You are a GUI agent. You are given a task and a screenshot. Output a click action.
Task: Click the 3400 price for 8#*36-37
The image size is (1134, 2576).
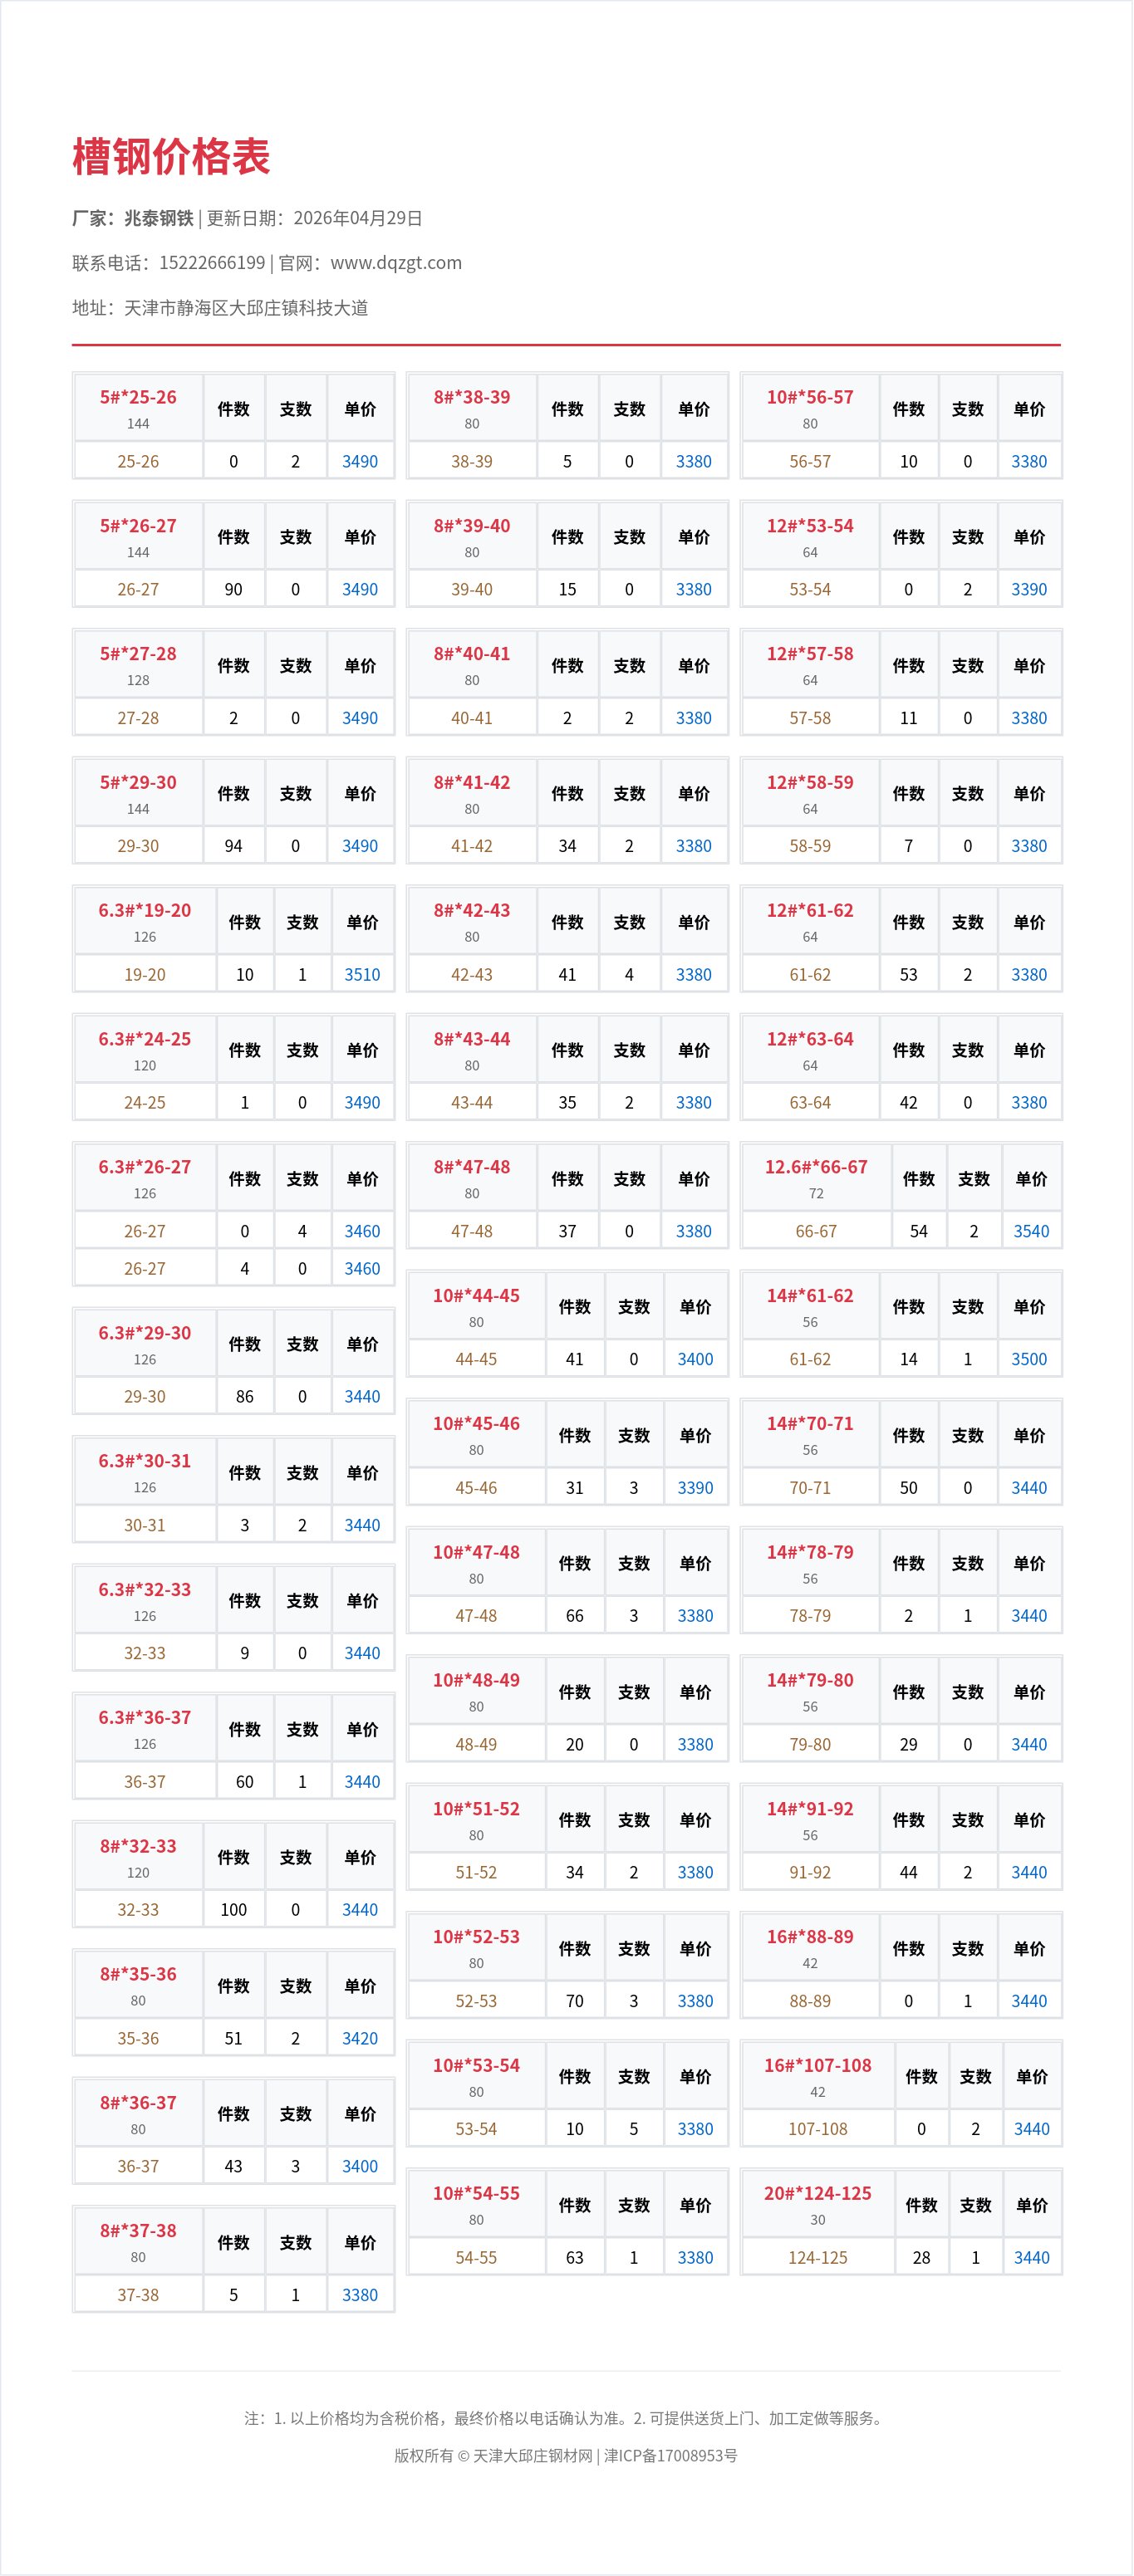coord(360,2166)
